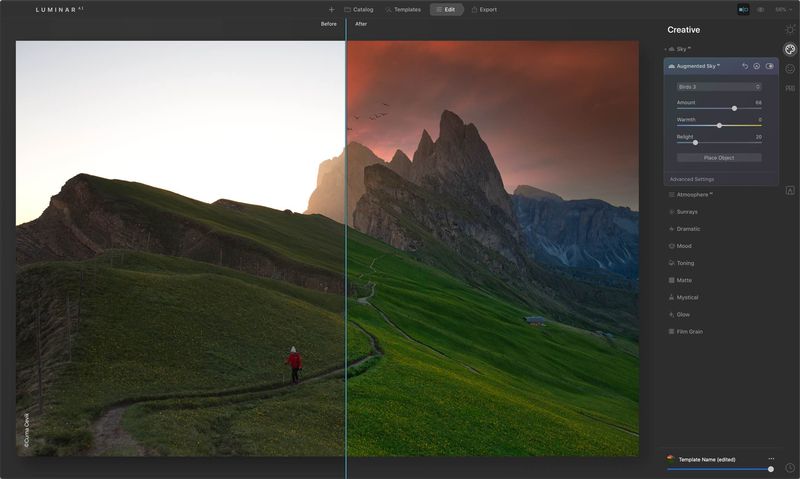Adjust the Relight slider
This screenshot has height=479, width=800.
(695, 142)
